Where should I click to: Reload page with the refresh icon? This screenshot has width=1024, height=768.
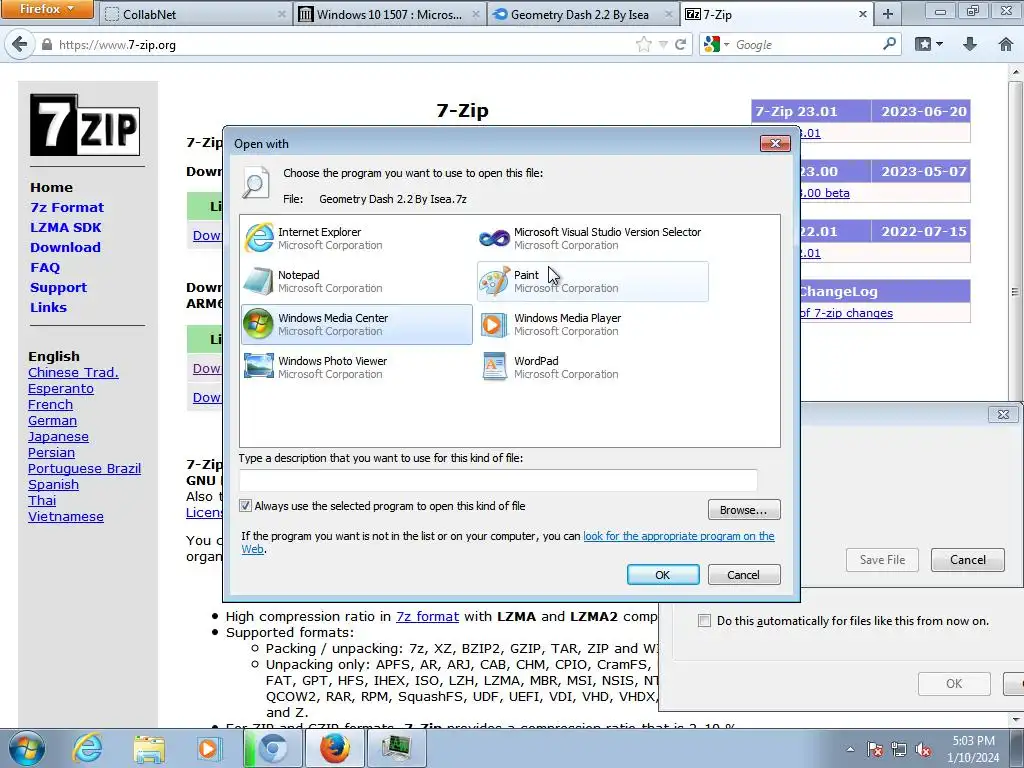click(680, 44)
